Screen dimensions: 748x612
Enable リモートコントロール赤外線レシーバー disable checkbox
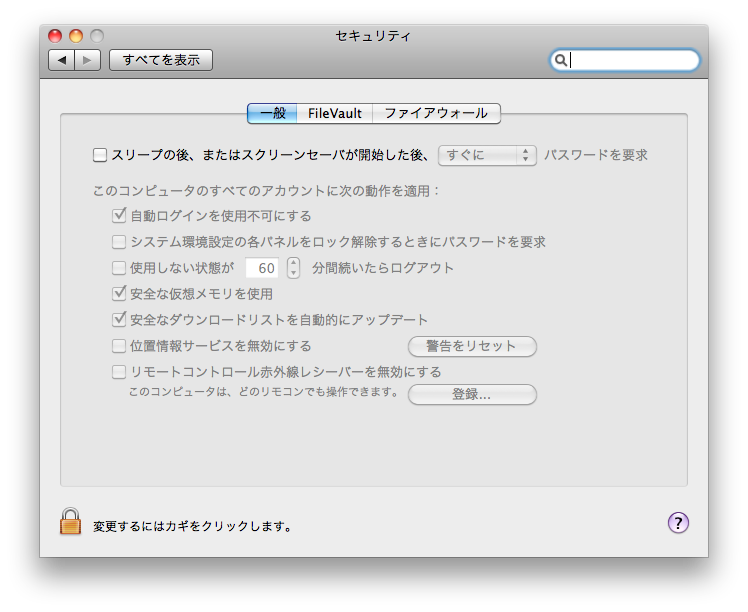pos(119,372)
